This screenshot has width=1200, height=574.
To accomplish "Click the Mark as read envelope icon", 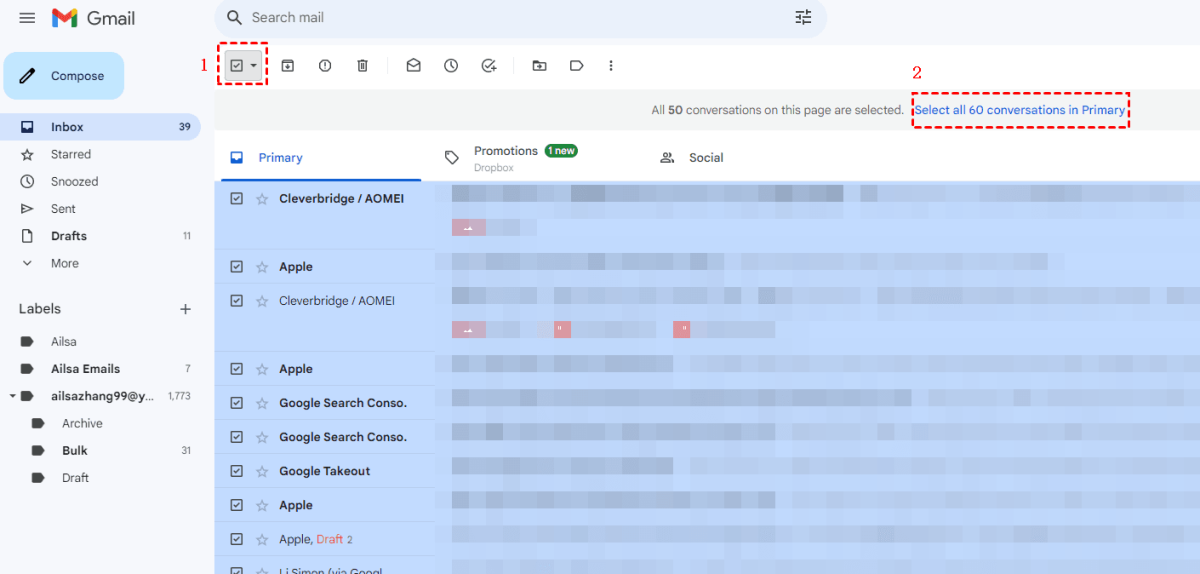I will pyautogui.click(x=413, y=66).
